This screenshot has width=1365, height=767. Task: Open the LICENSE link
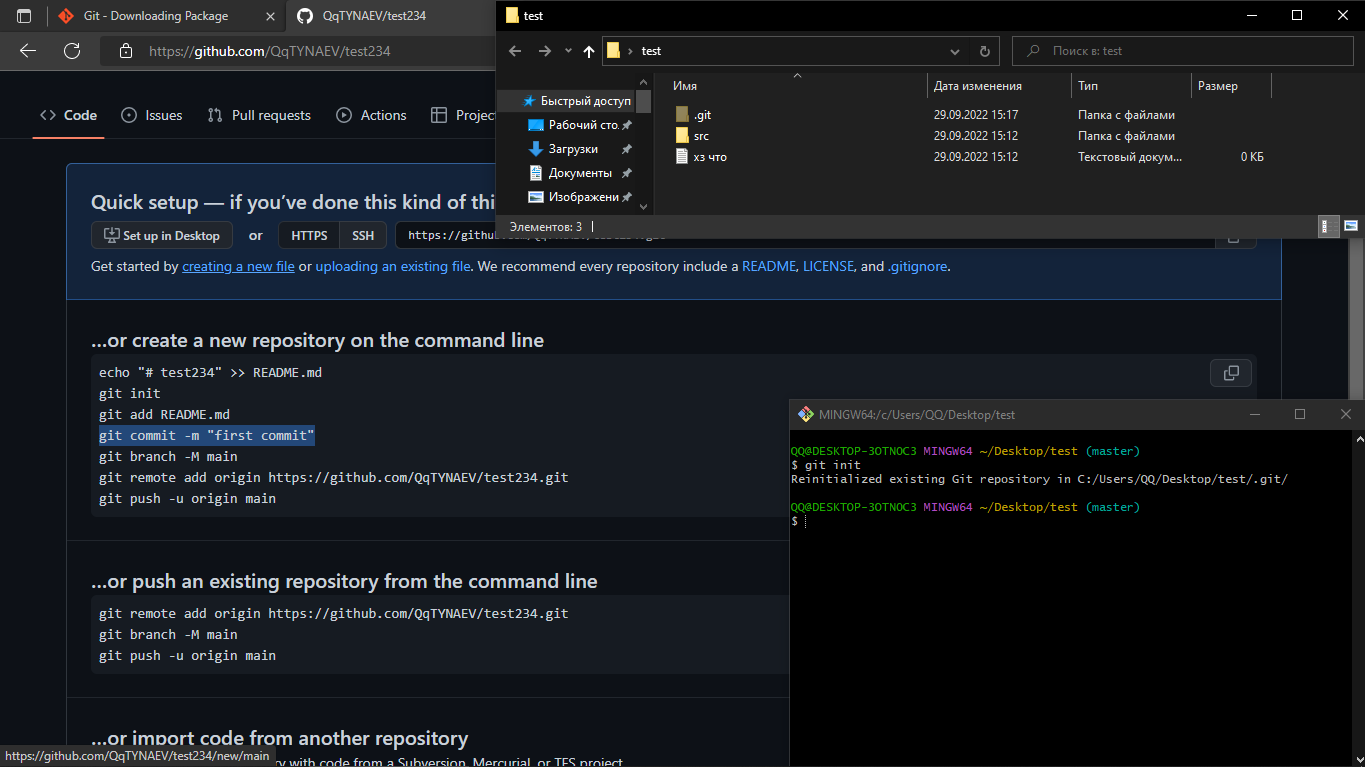pos(828,267)
